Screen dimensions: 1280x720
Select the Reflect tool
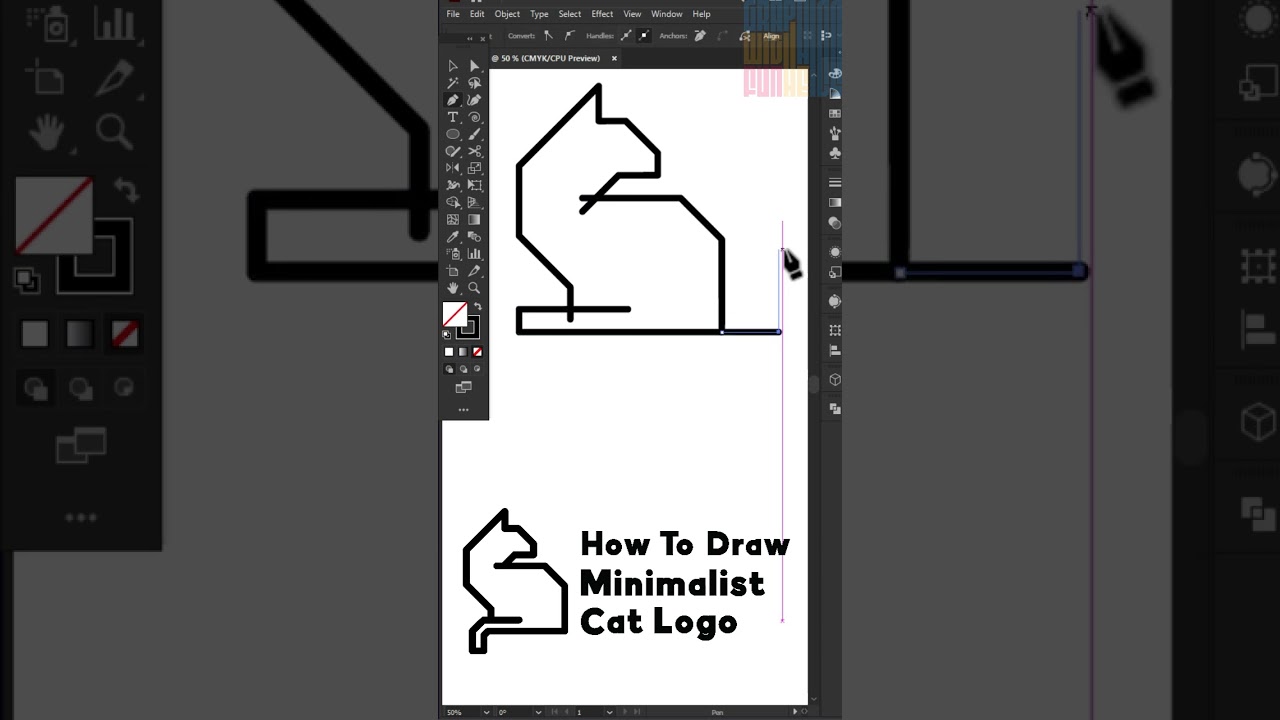click(453, 168)
